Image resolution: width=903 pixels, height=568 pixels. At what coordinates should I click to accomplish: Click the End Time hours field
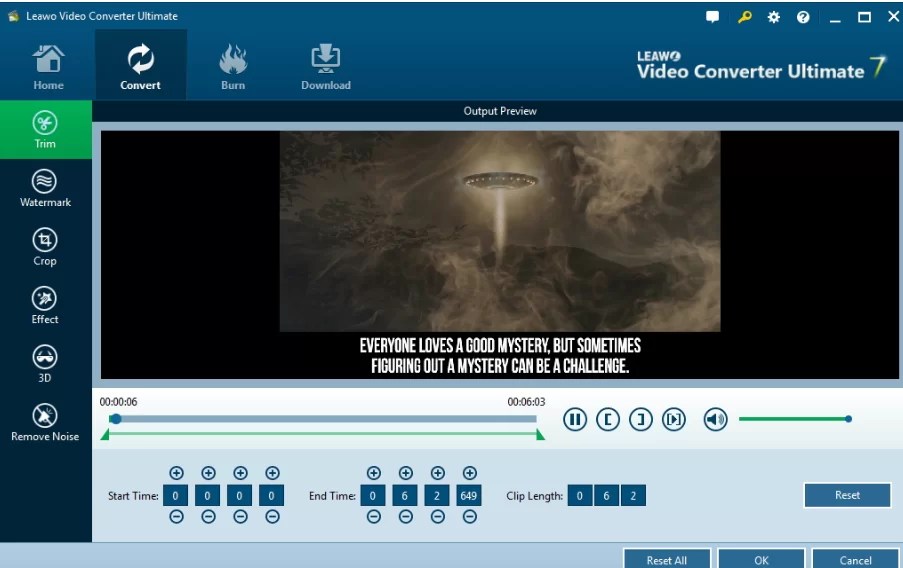click(x=373, y=495)
